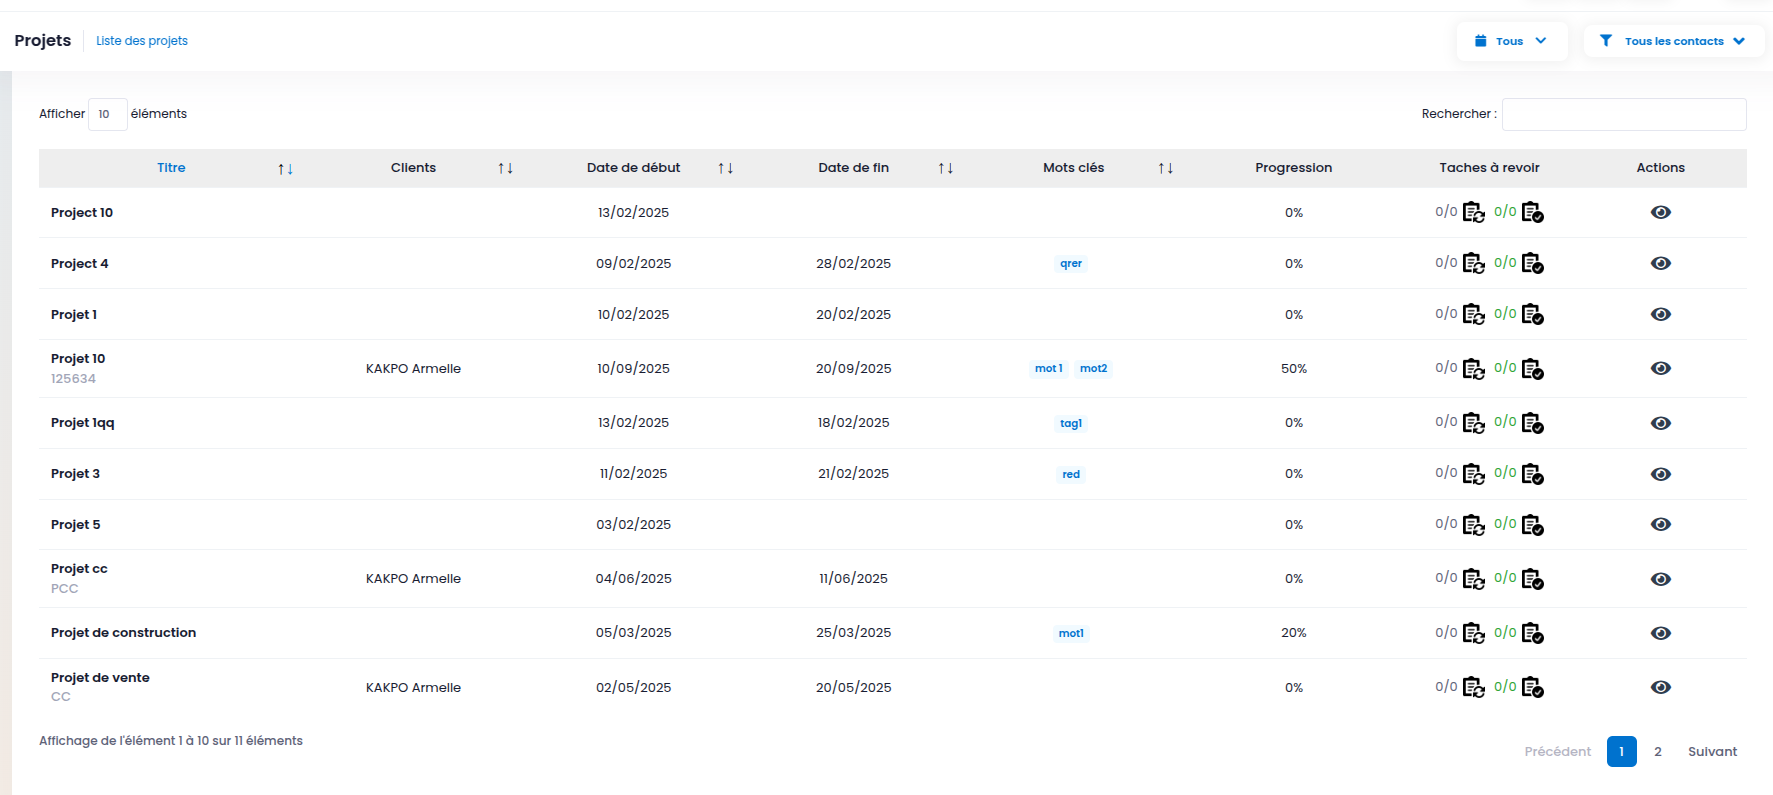Open the Tous les contacts dropdown

(x=1673, y=41)
